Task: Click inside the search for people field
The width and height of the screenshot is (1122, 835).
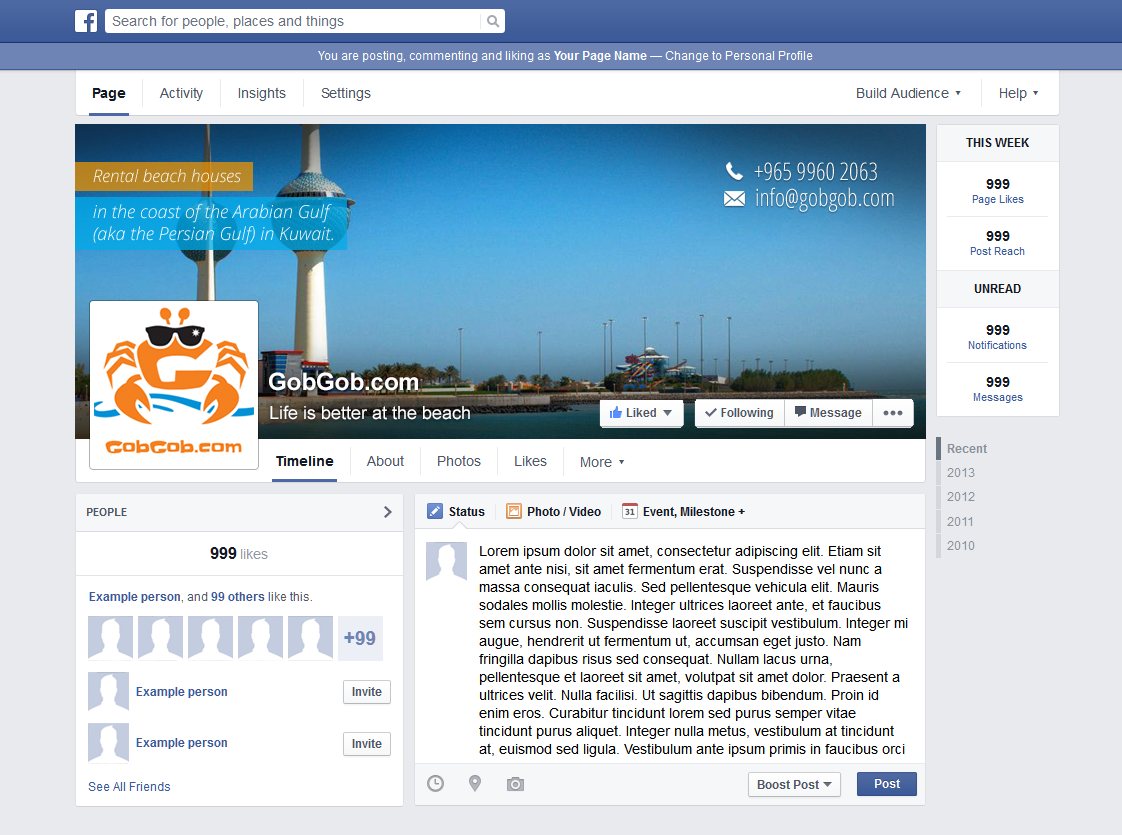Action: click(x=290, y=20)
